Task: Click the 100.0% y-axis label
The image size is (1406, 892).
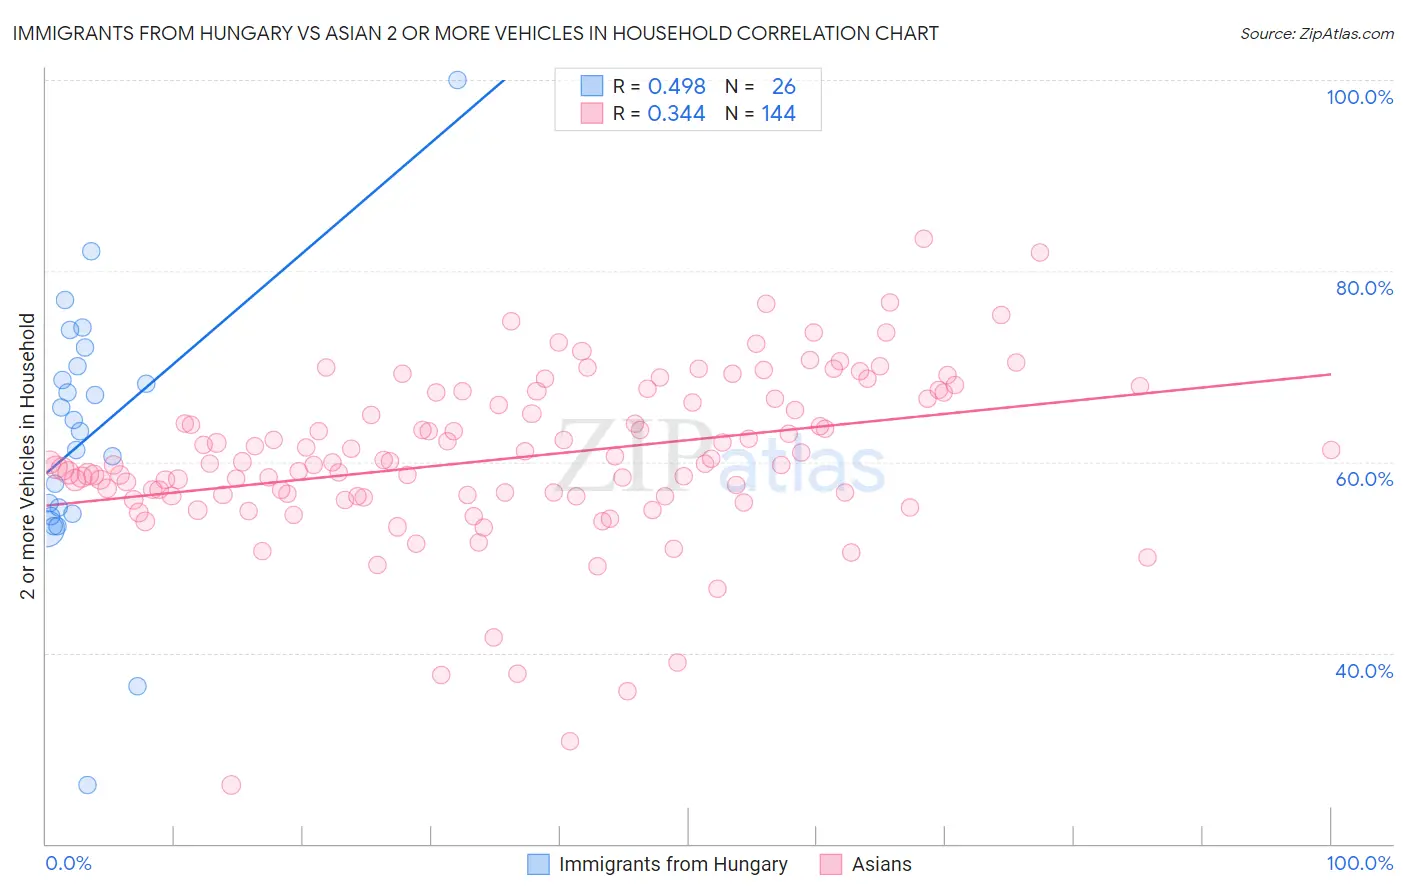Action: point(1359,97)
